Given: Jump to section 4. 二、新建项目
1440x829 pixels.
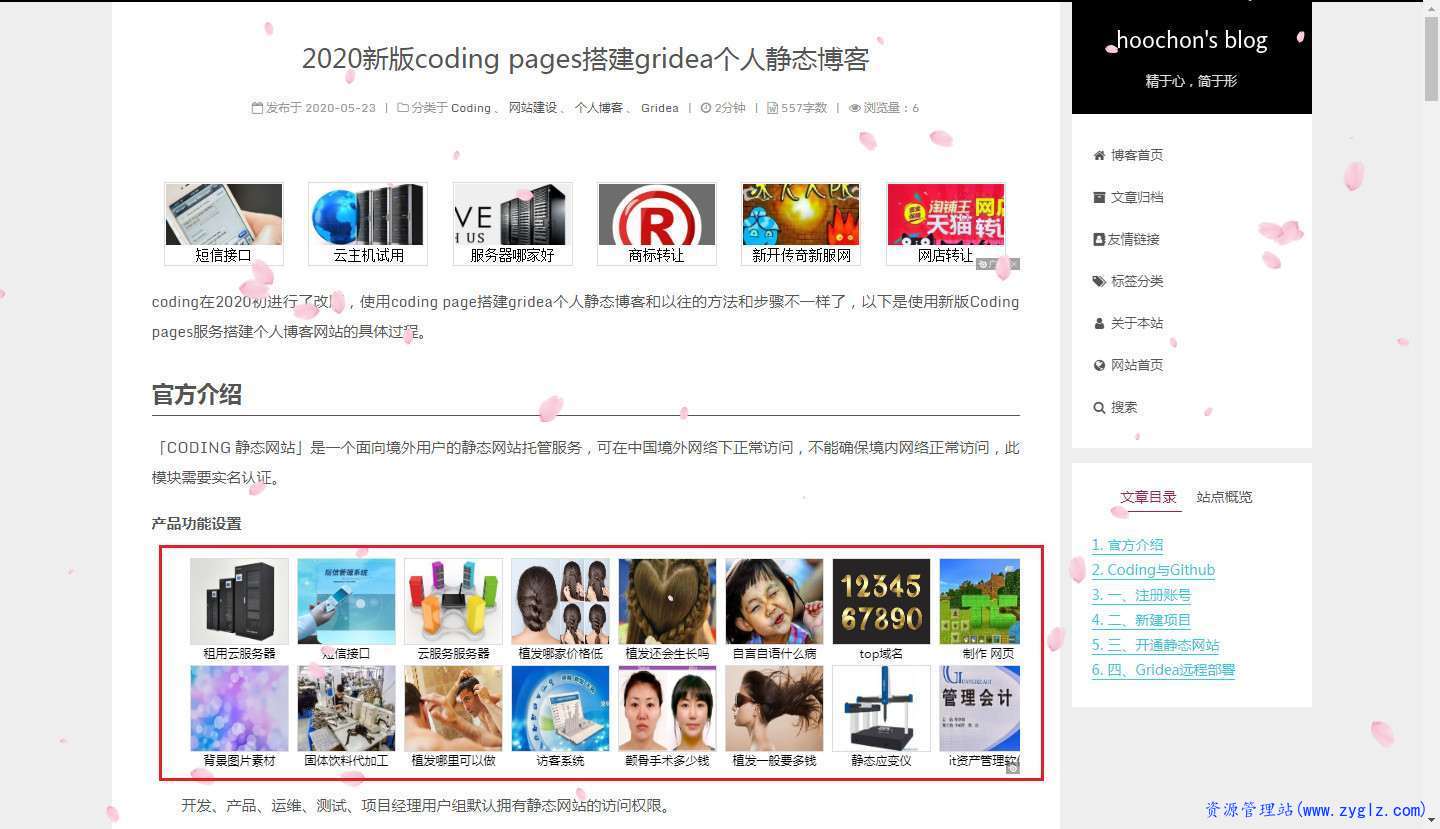Looking at the screenshot, I should click(x=1141, y=620).
